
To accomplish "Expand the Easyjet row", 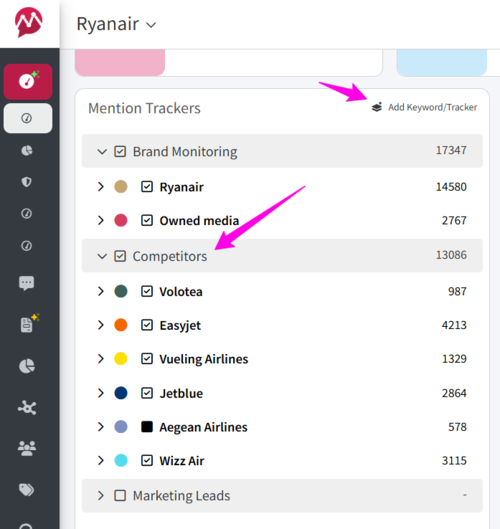I will pyautogui.click(x=101, y=325).
